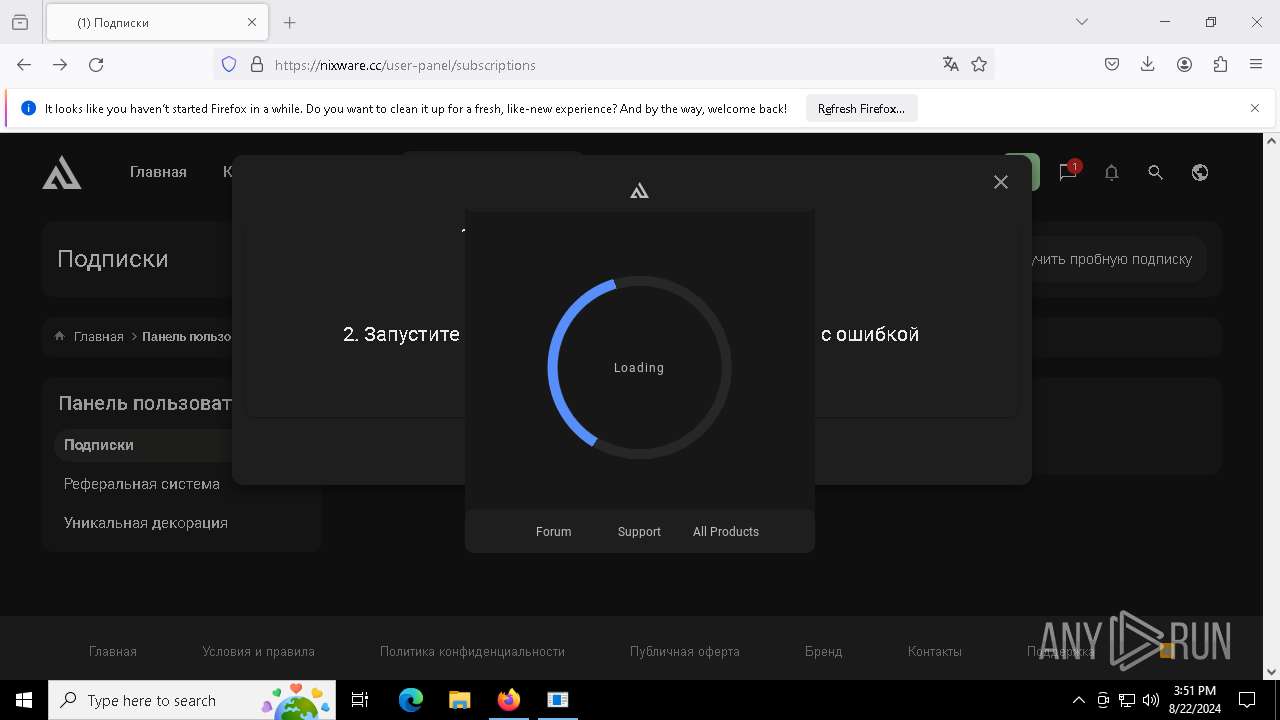This screenshot has width=1280, height=720.
Task: Close the Подписки browser tab
Action: [x=252, y=22]
